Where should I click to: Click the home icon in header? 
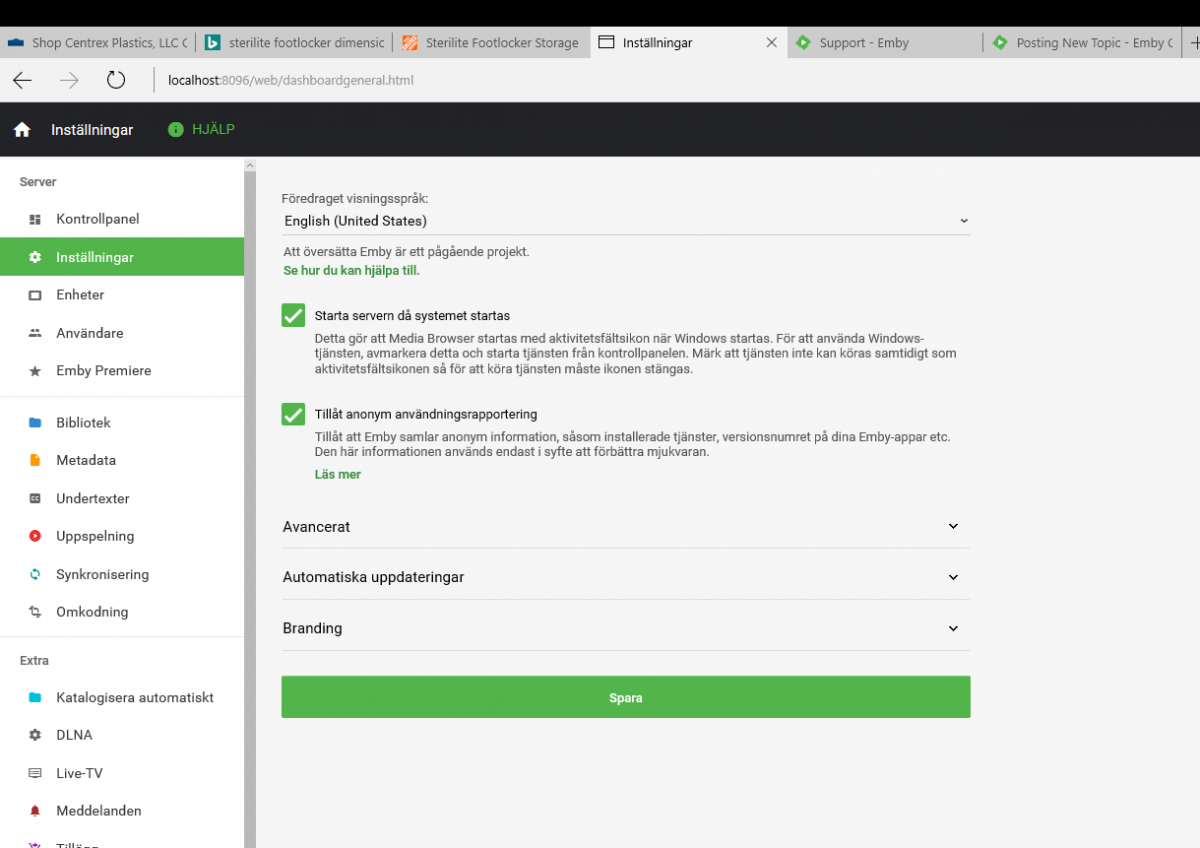(22, 130)
